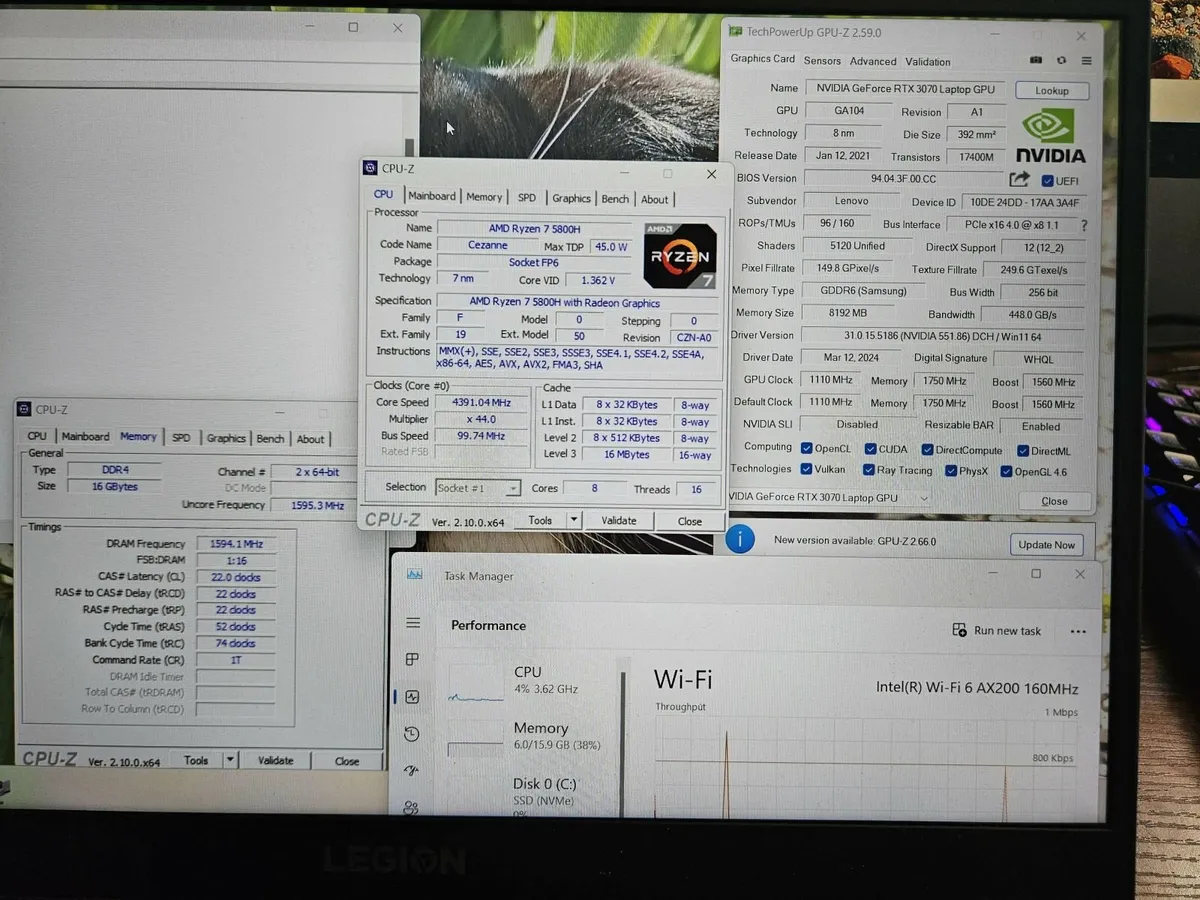Viewport: 1200px width, 900px height.
Task: Toggle the UEFI checkbox in GPU-Z
Action: [x=1047, y=181]
